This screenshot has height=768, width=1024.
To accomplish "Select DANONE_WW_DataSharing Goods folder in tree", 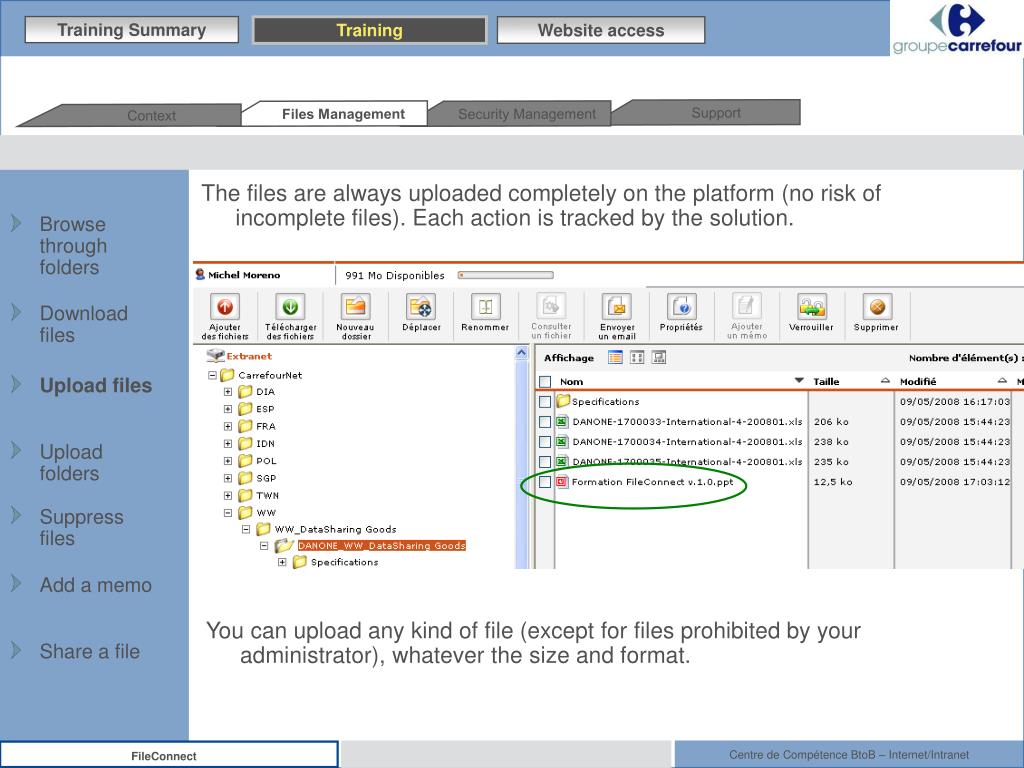I will click(381, 545).
